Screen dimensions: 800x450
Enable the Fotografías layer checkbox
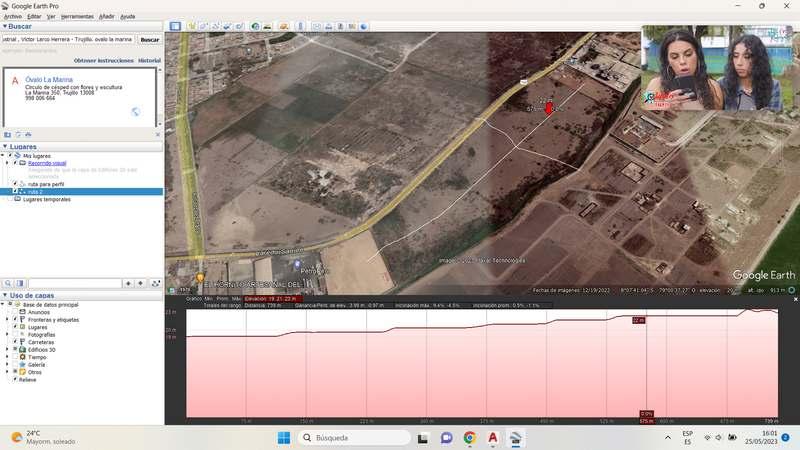pyautogui.click(x=15, y=335)
